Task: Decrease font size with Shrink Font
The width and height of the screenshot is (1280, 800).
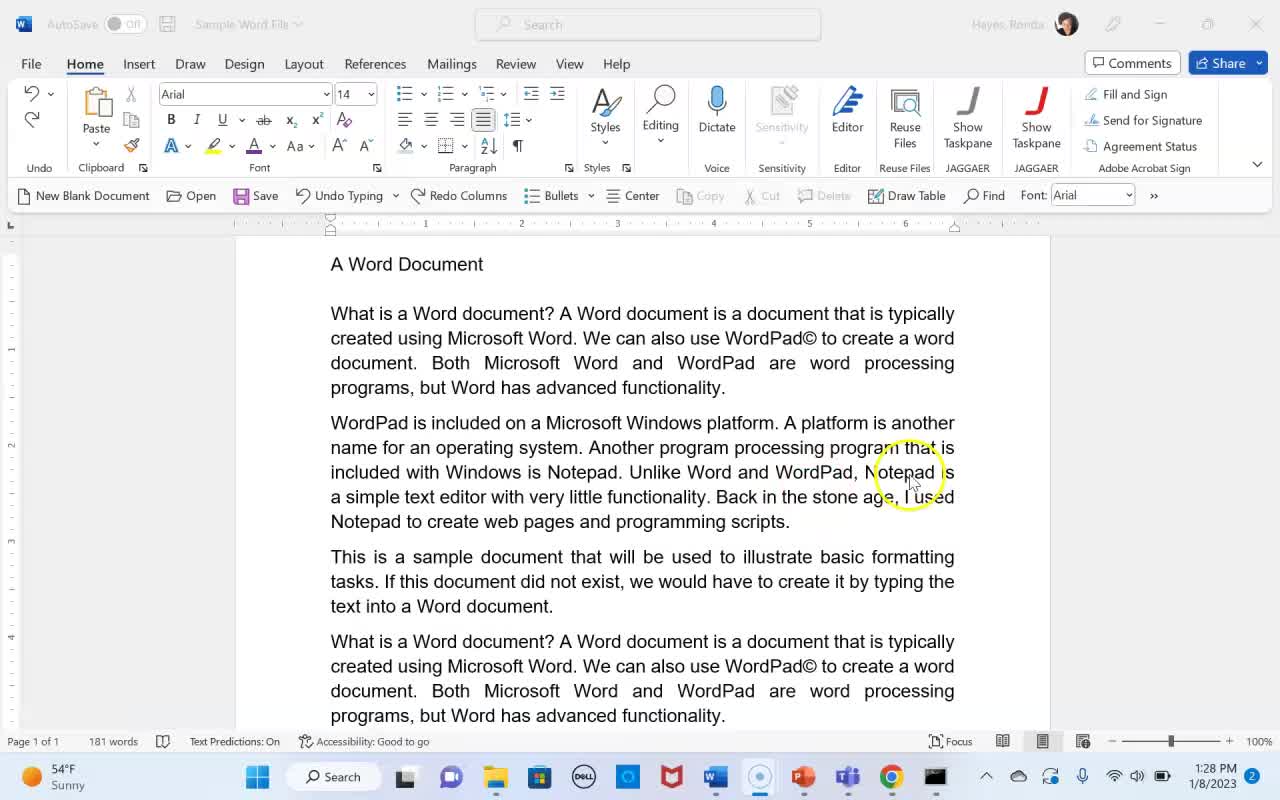Action: tap(366, 146)
